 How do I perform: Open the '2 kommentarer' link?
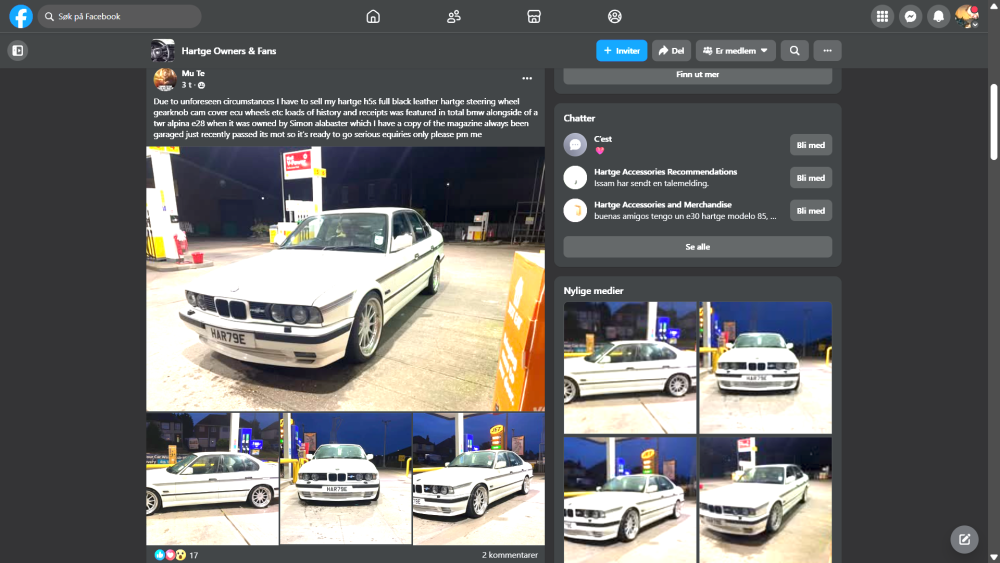tap(510, 554)
